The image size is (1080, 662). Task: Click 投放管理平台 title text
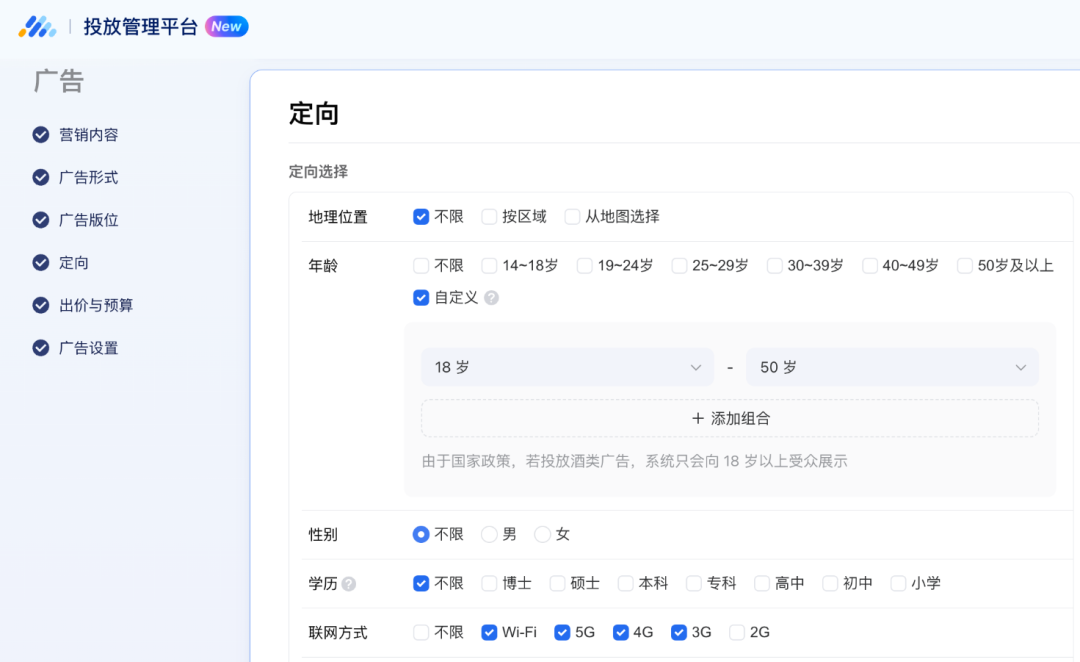click(141, 26)
